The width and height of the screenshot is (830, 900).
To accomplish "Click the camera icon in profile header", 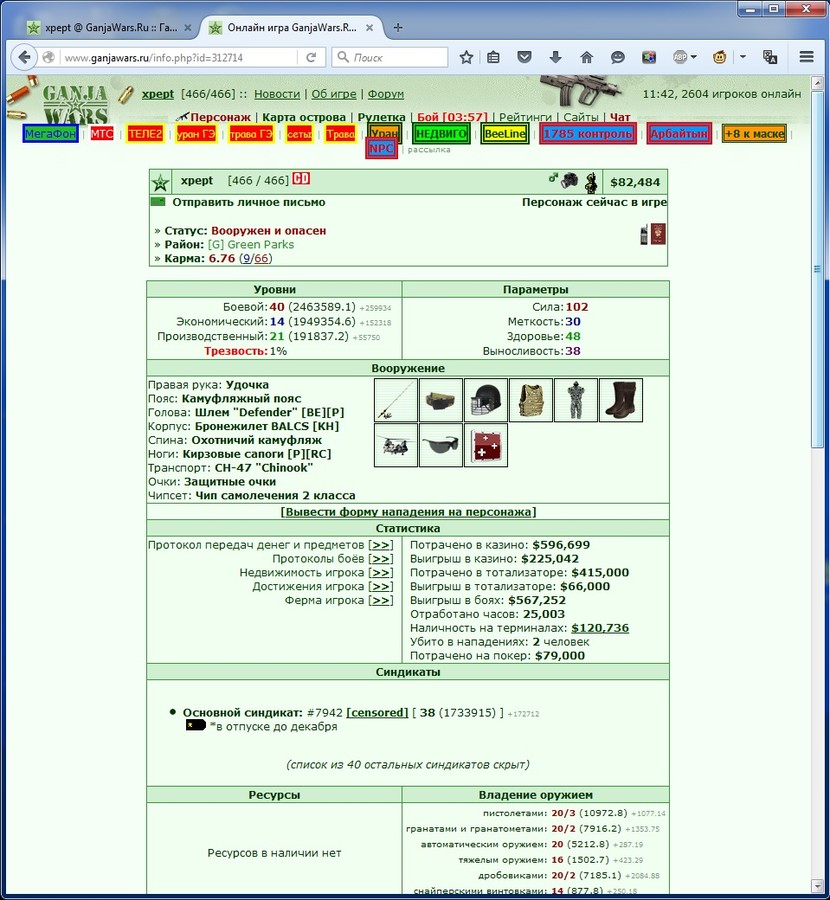I will click(x=569, y=180).
